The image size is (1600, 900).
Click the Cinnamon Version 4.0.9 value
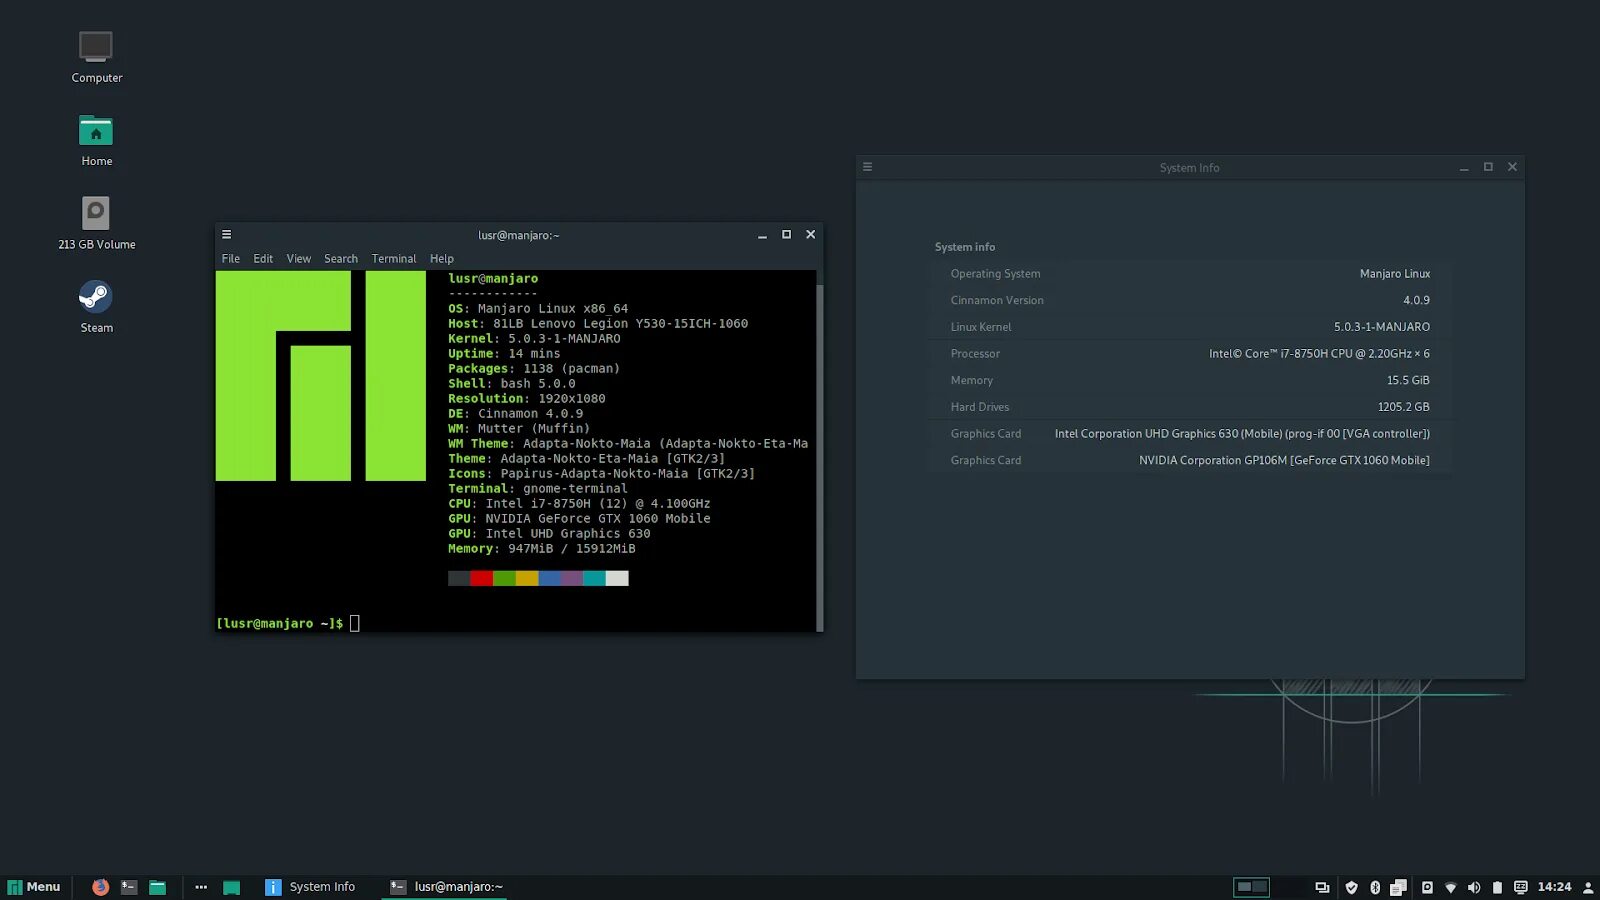point(1416,300)
